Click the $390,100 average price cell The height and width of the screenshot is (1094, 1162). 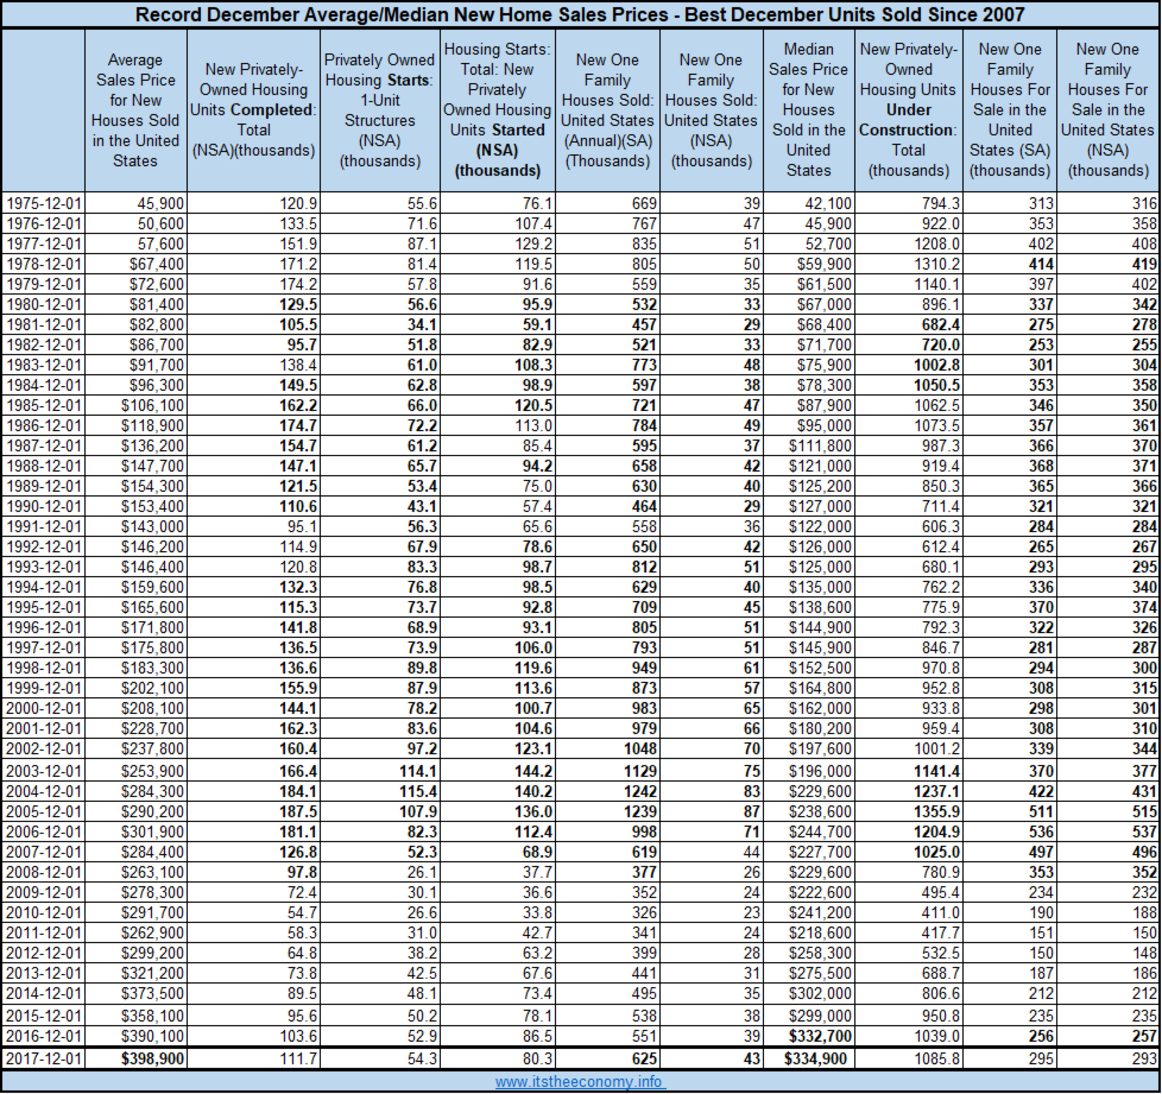pyautogui.click(x=136, y=1035)
